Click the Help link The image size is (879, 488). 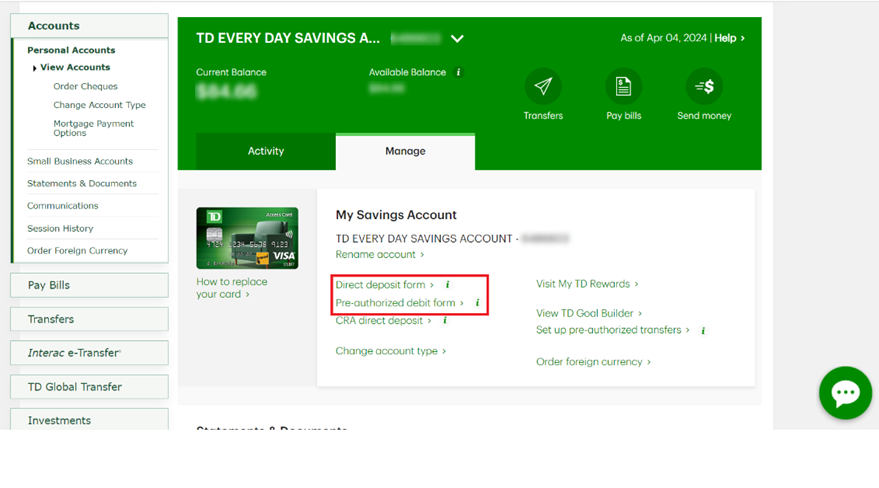point(729,38)
